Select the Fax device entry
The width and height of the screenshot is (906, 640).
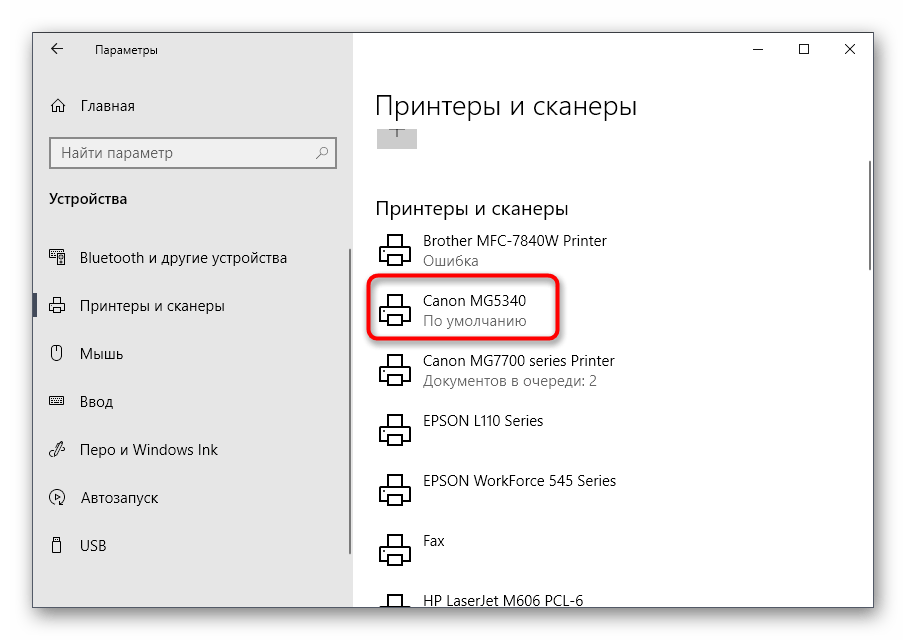point(433,541)
